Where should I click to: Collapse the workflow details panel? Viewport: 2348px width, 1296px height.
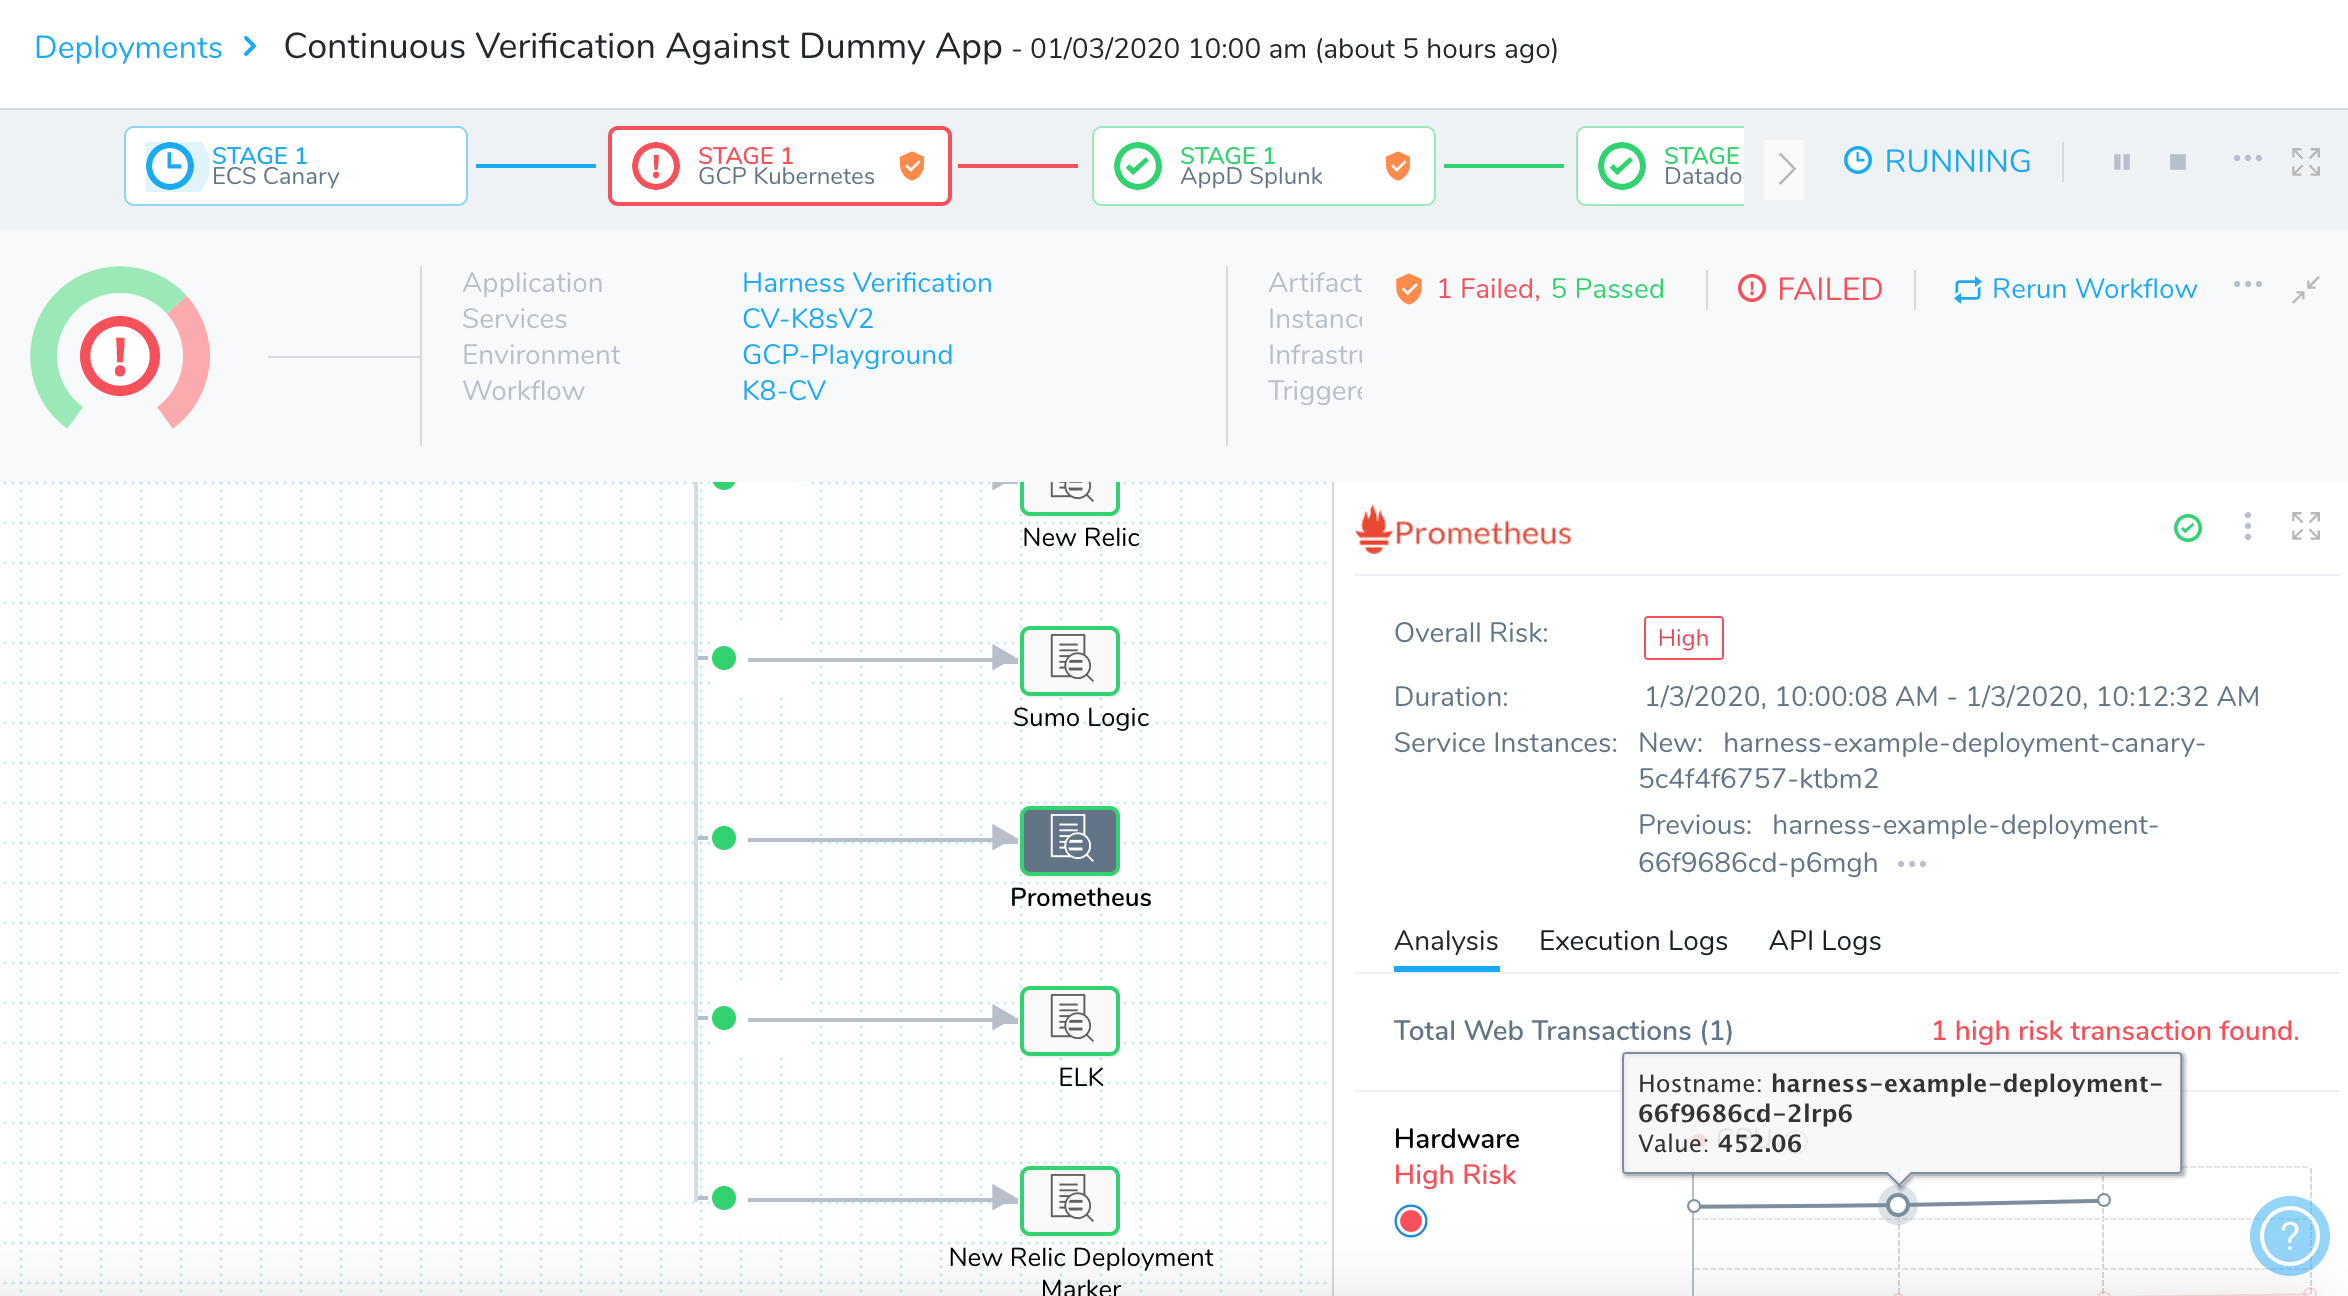pyautogui.click(x=2306, y=290)
